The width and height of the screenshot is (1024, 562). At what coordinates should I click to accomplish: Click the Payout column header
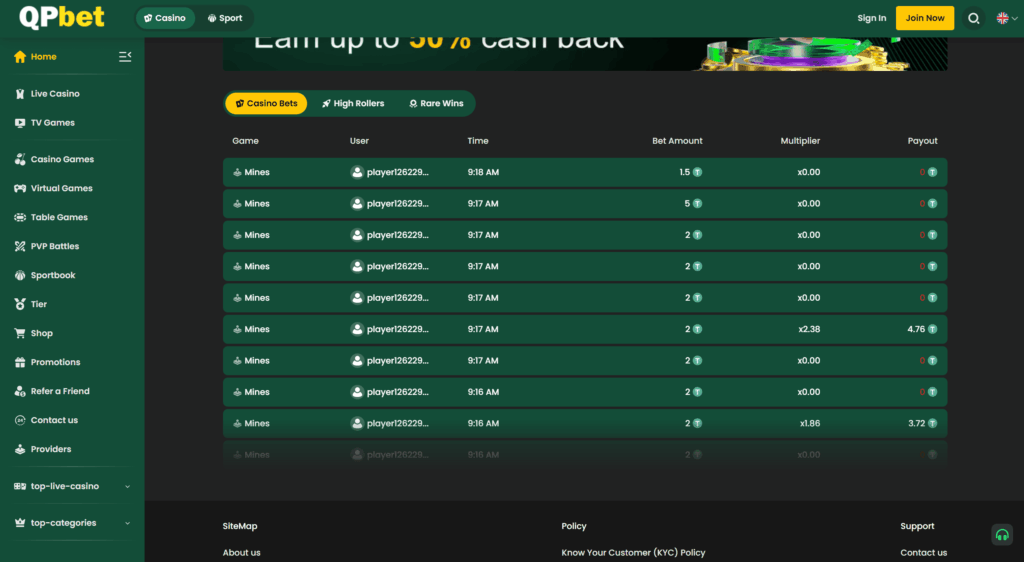[x=922, y=141]
